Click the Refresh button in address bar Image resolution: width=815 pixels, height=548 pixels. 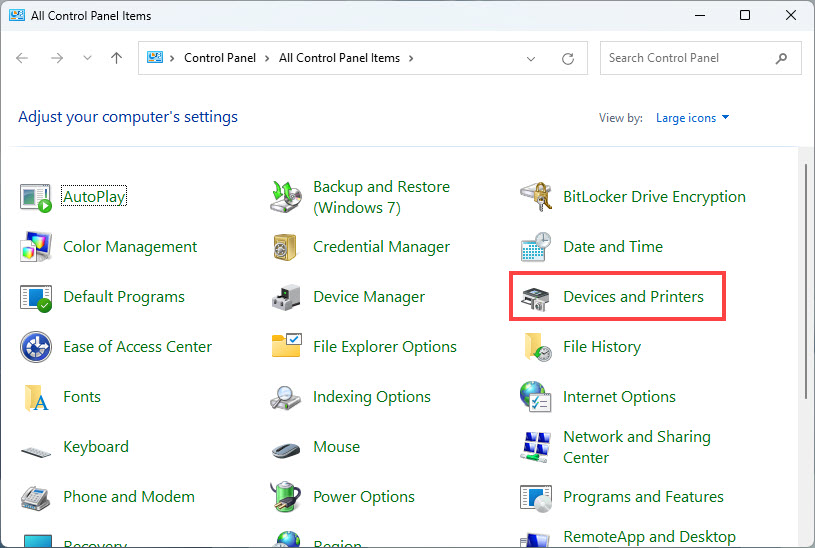(569, 58)
